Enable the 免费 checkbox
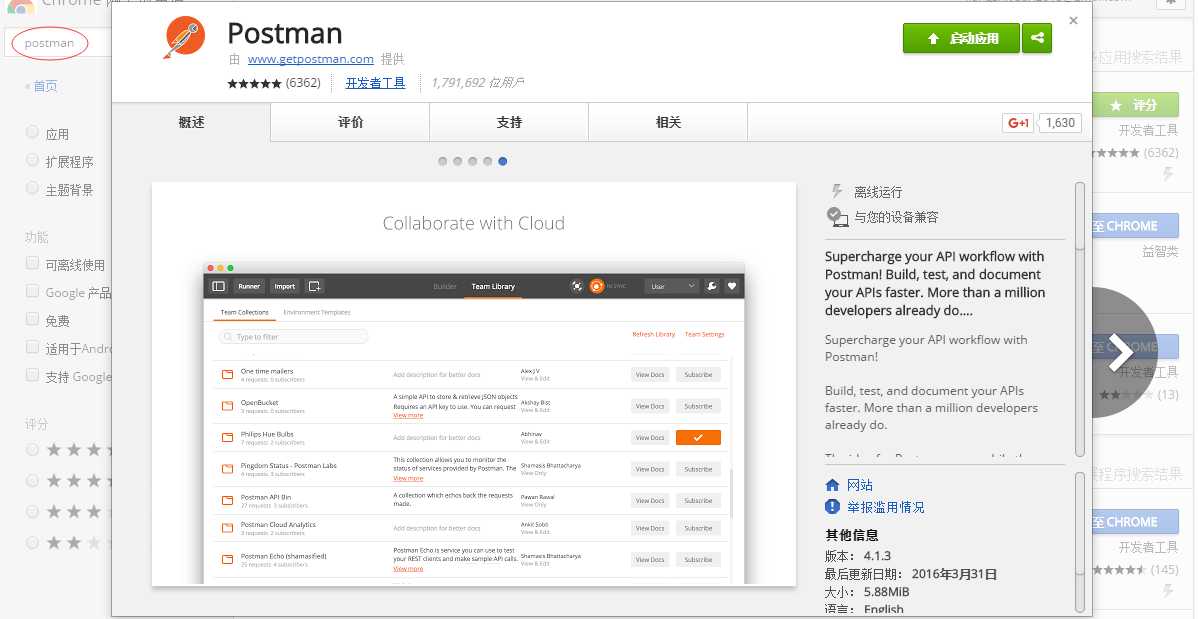1199x619 pixels. coord(32,319)
